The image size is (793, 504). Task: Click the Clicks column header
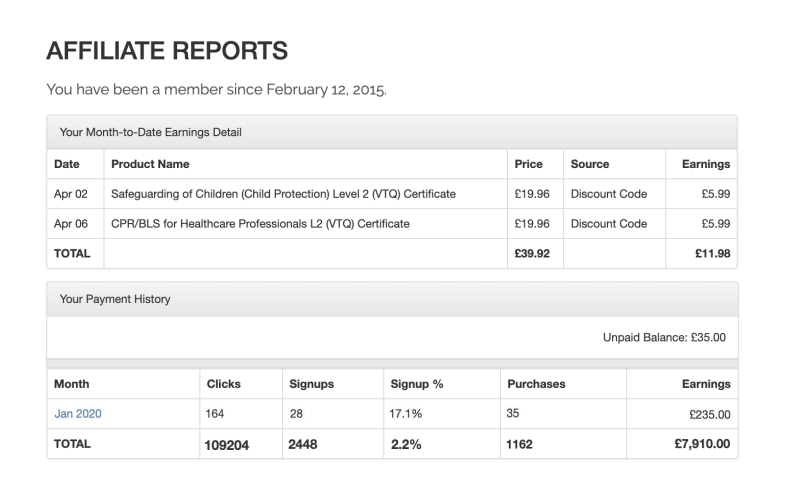(x=223, y=384)
